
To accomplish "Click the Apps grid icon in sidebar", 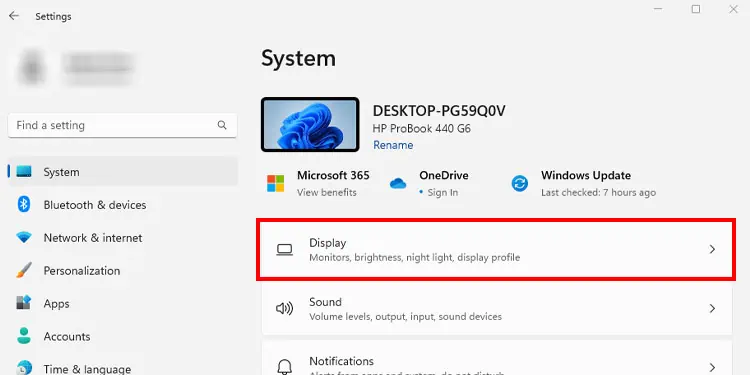I will 23,303.
